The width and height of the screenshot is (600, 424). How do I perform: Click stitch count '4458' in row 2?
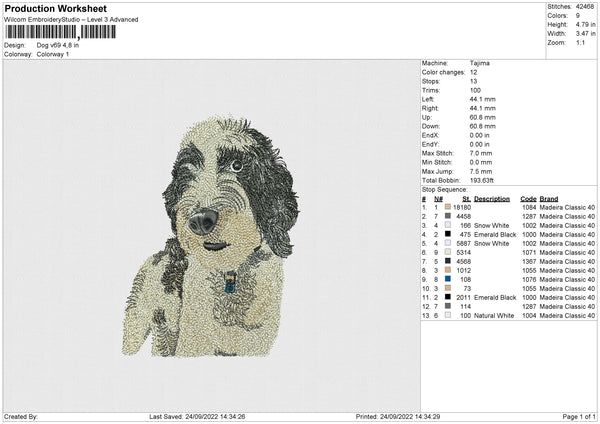(464, 216)
